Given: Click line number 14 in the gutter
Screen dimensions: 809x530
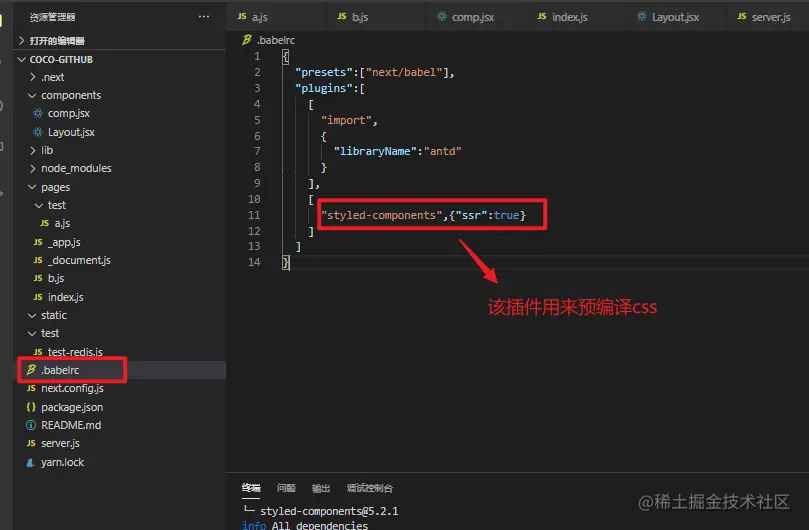Looking at the screenshot, I should (254, 262).
